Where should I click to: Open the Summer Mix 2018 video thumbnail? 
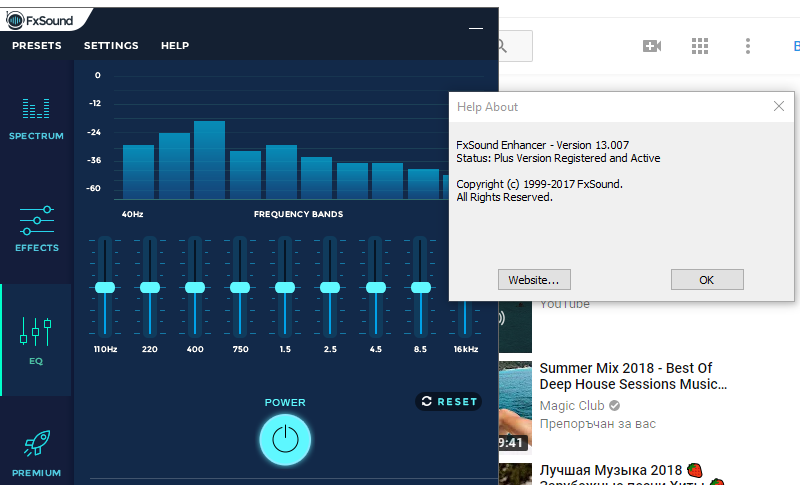pos(515,407)
